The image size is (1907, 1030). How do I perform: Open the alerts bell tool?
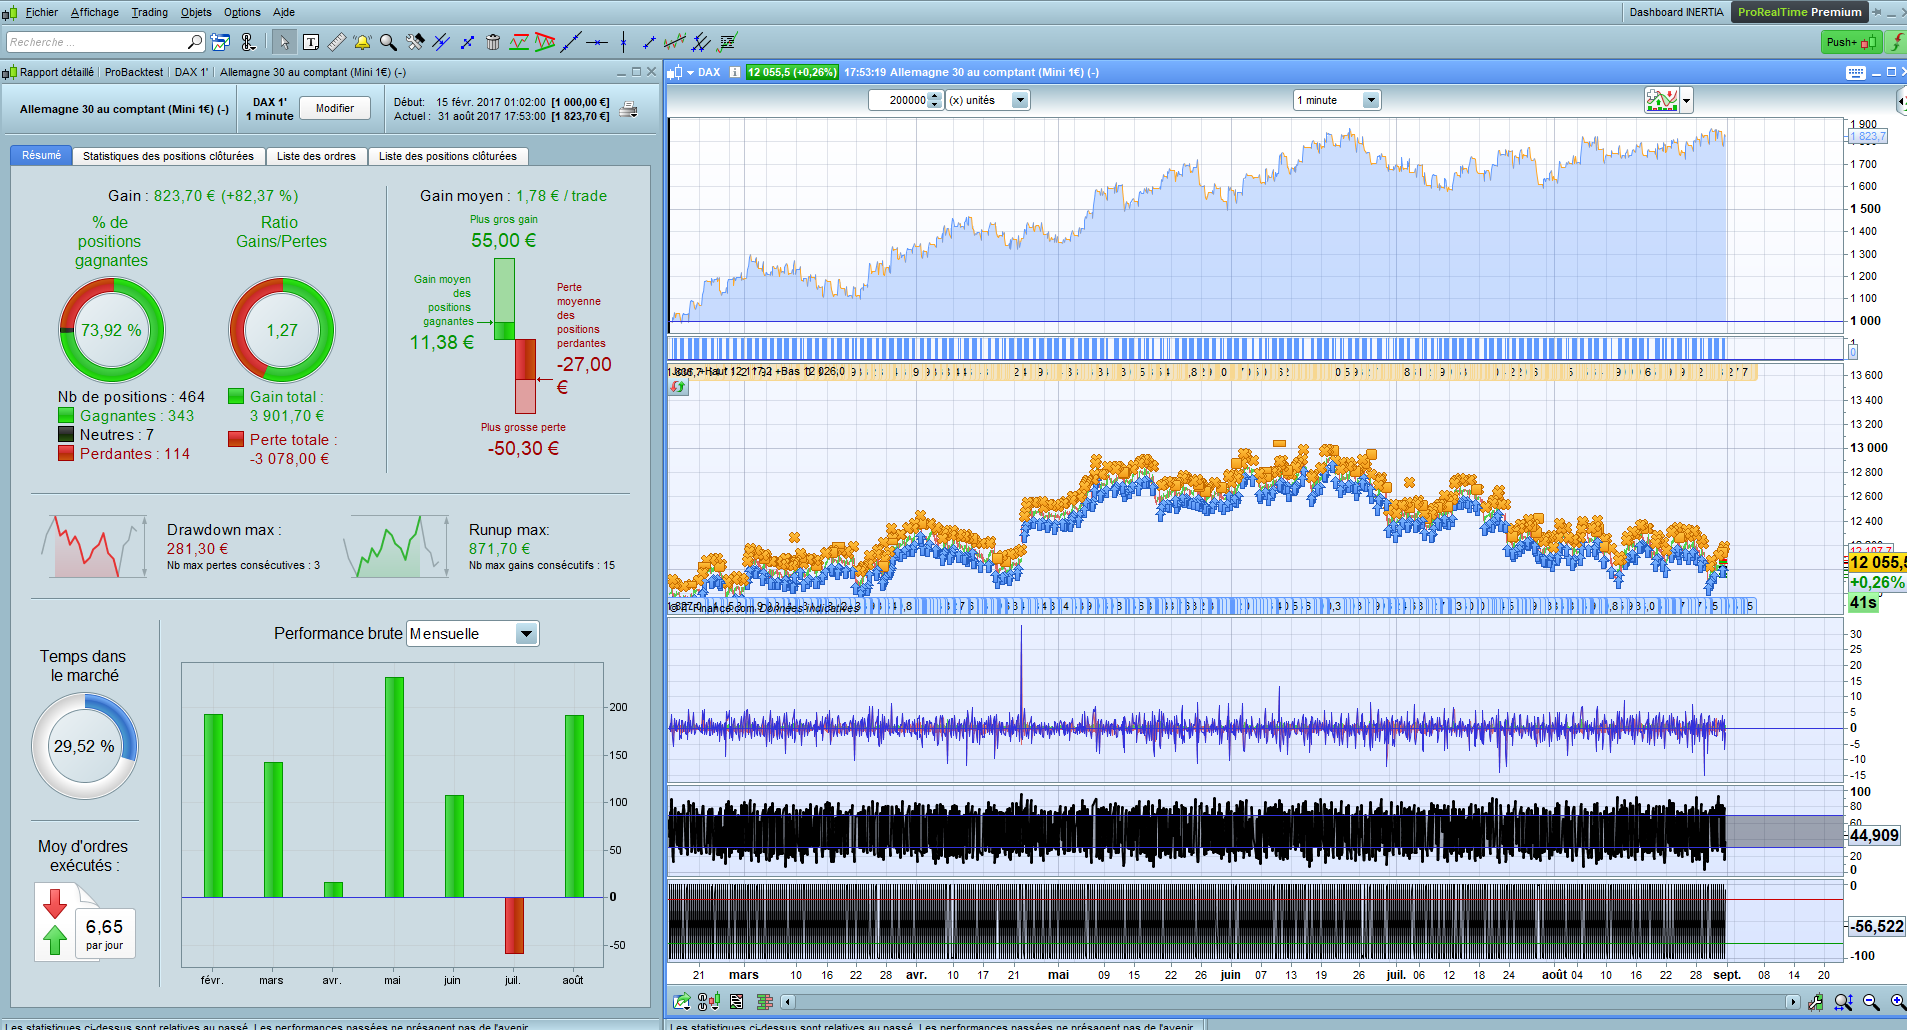click(362, 42)
